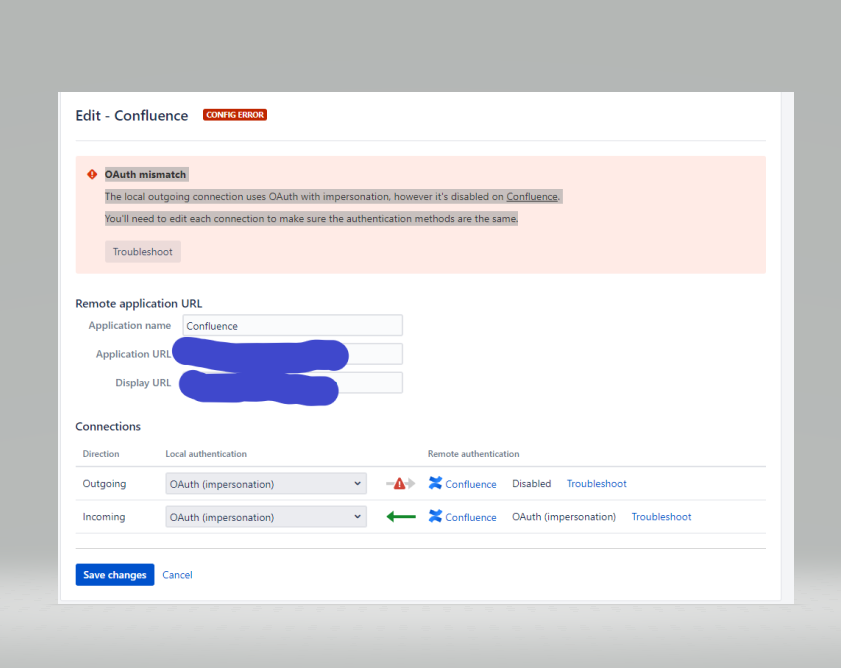This screenshot has height=668, width=841.
Task: Click inside the Application name field
Action: click(290, 325)
